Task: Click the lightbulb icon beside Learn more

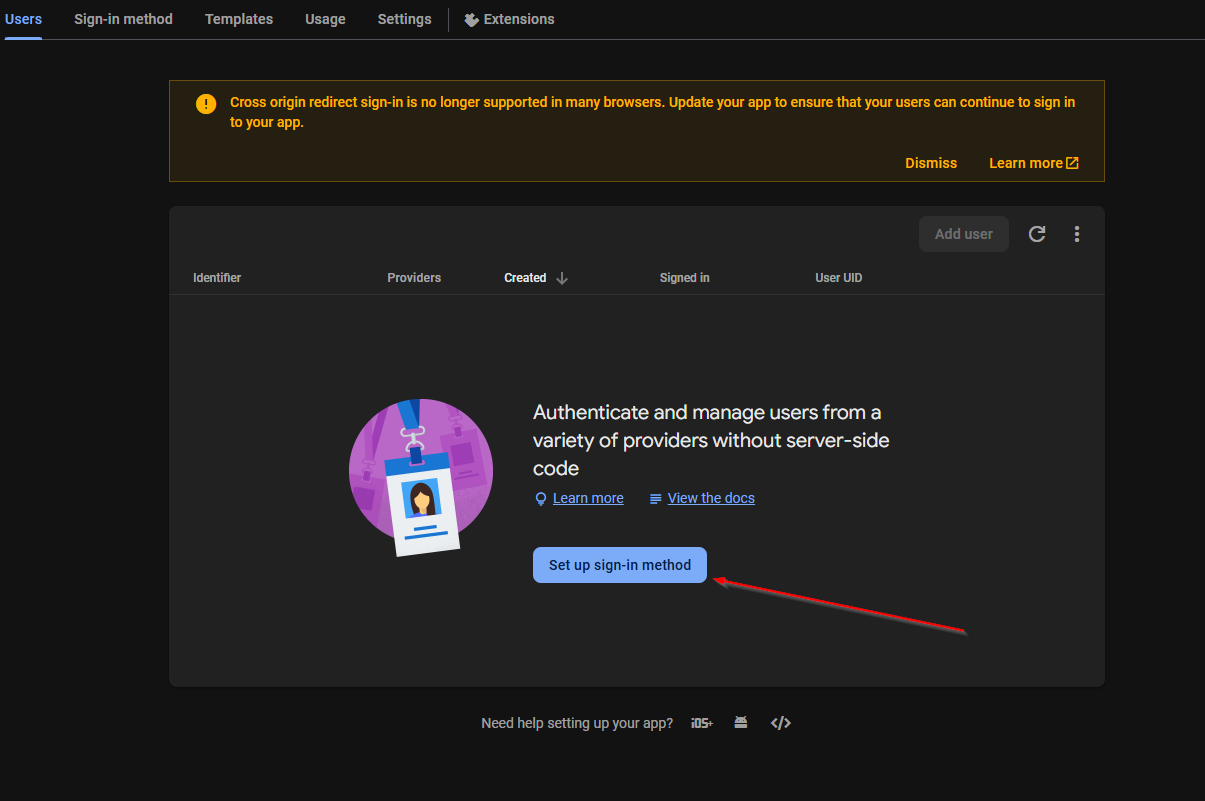Action: [541, 498]
